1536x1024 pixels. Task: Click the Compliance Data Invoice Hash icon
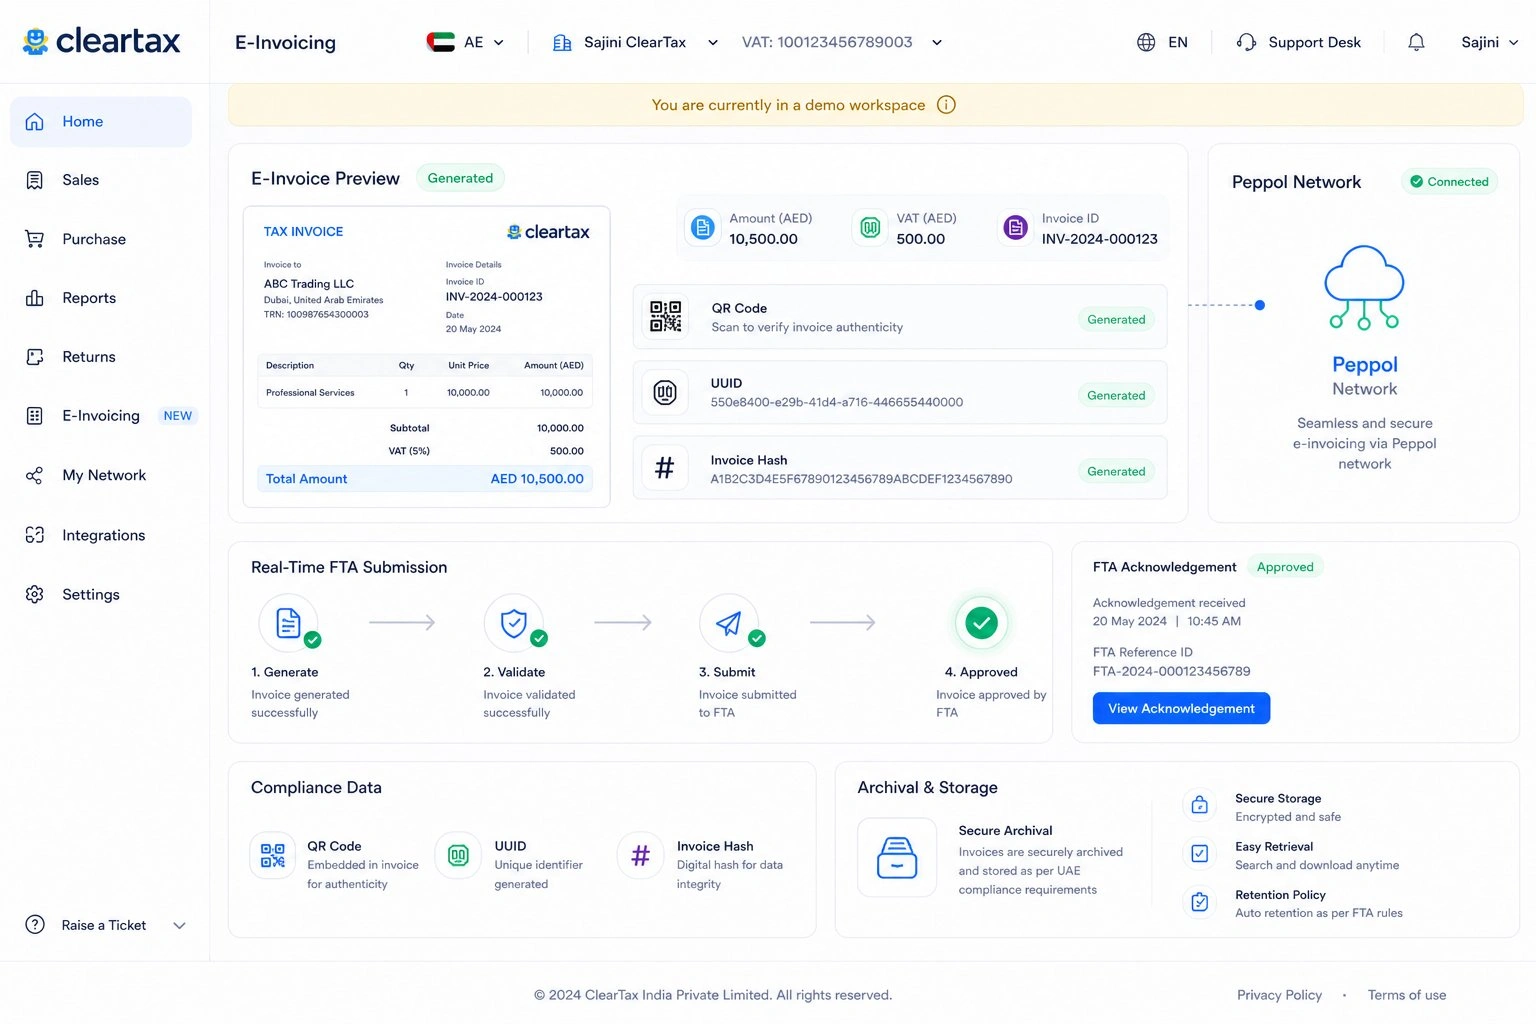point(641,855)
